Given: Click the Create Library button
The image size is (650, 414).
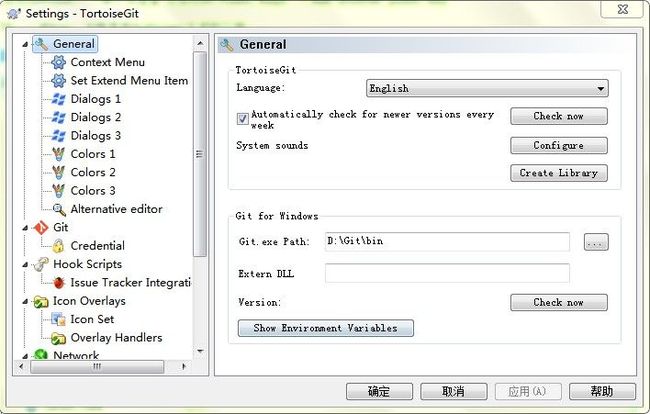Looking at the screenshot, I should click(x=559, y=173).
